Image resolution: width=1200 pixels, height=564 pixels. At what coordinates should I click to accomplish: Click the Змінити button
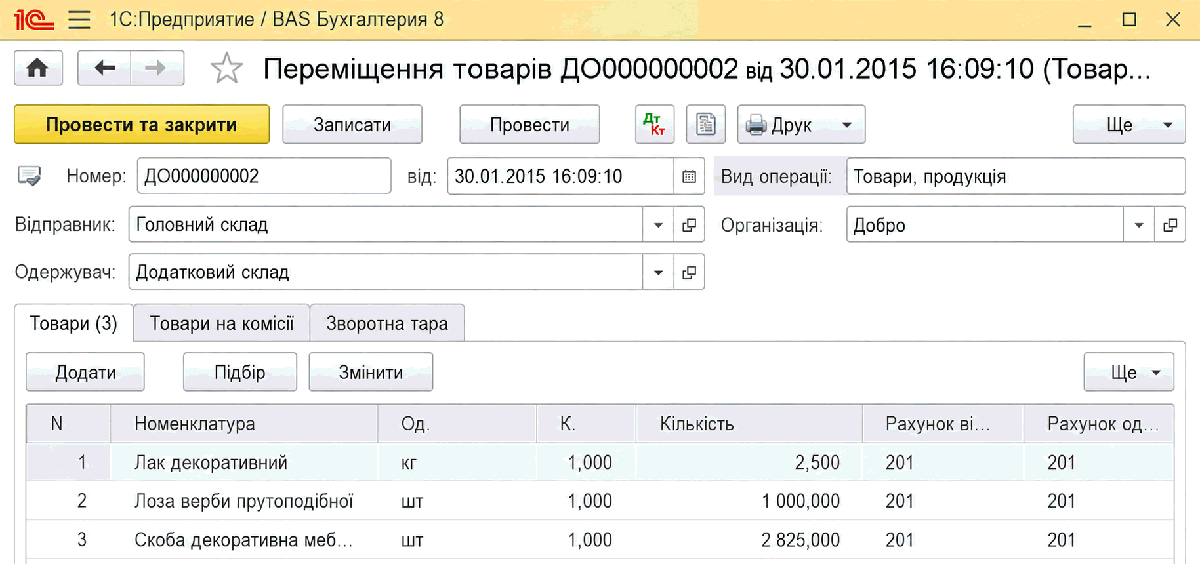(x=371, y=372)
